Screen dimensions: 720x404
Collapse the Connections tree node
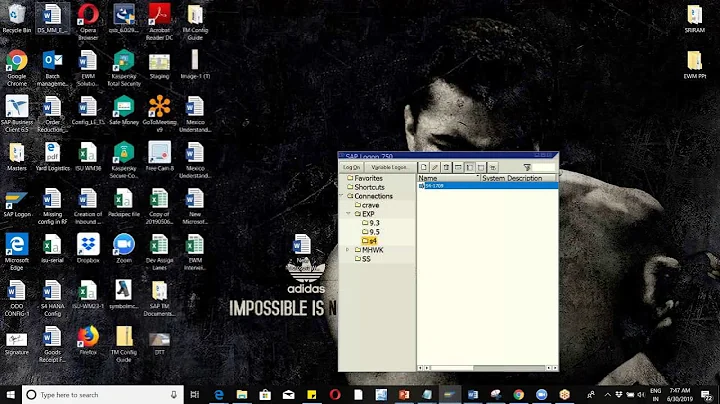341,196
